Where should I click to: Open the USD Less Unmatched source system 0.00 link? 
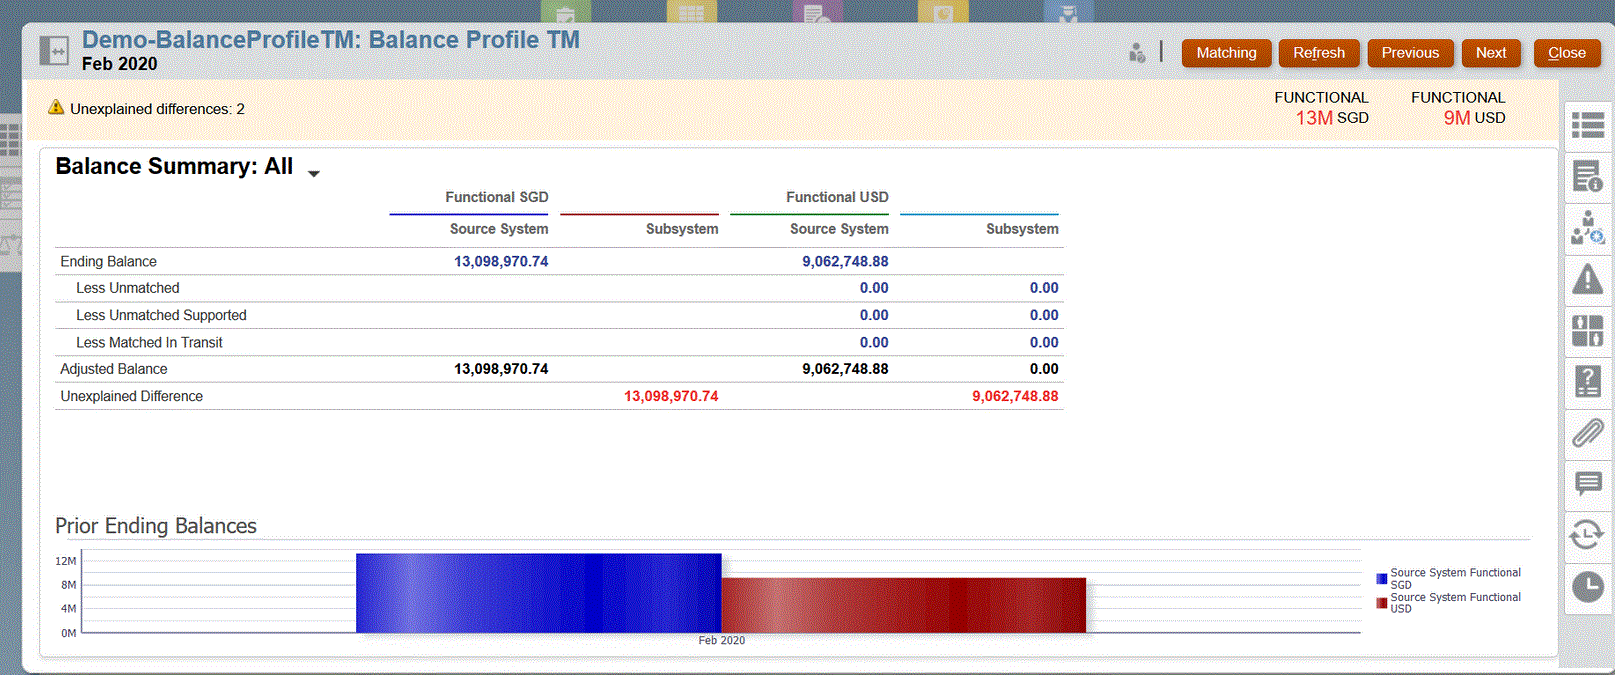coord(873,288)
